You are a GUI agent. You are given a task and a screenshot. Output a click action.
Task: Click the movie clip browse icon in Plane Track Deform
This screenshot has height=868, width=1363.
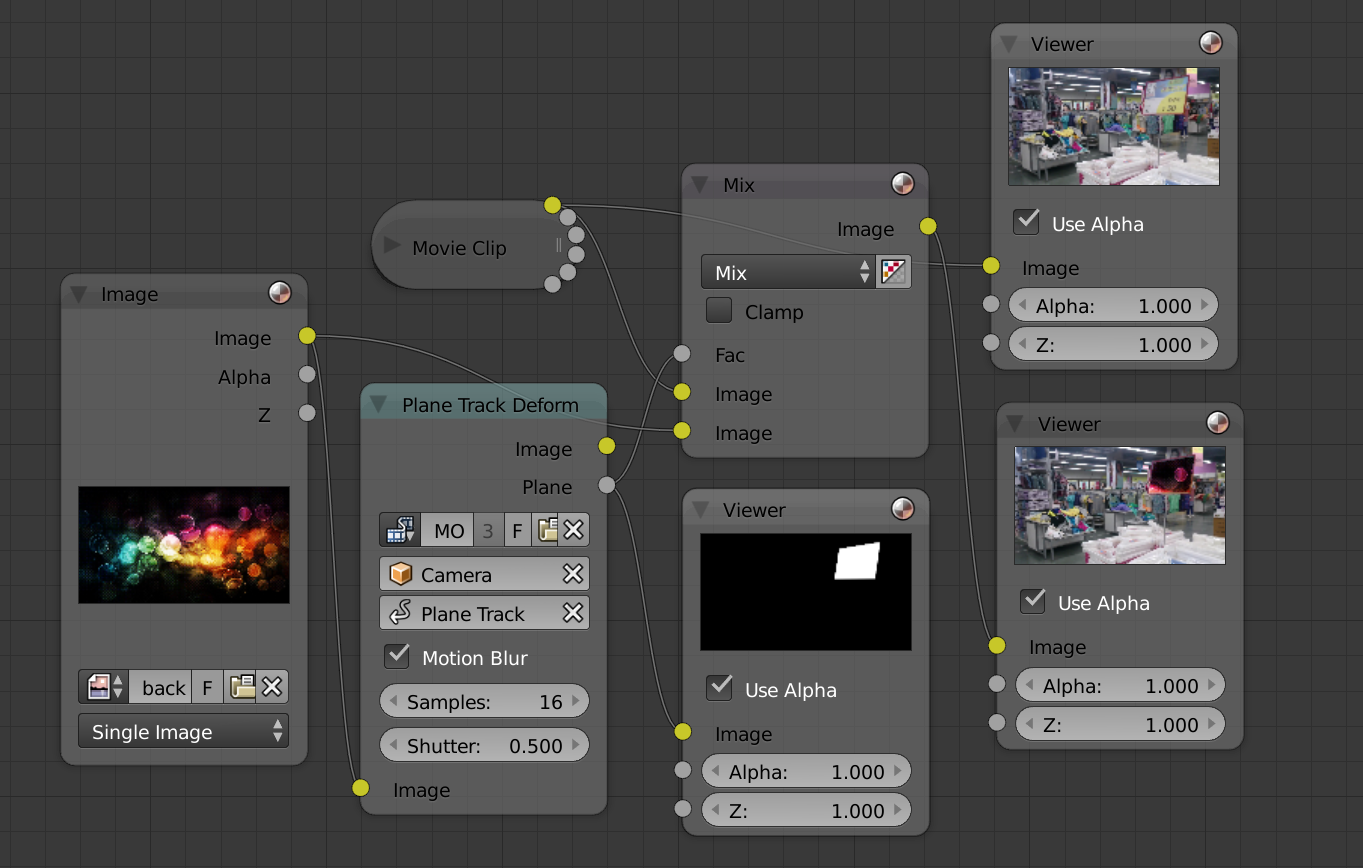[400, 530]
